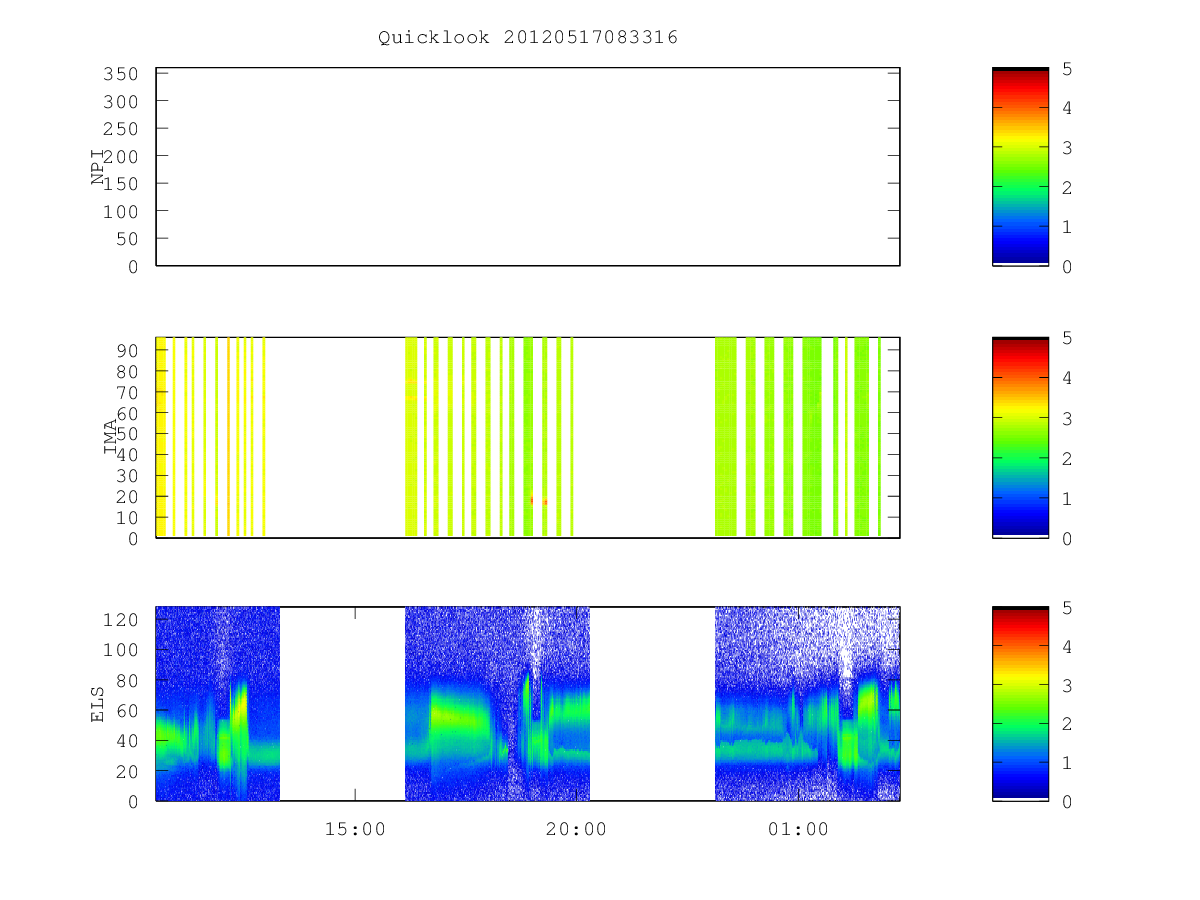The width and height of the screenshot is (1200, 900).
Task: Click the 100 tick on NPI axis
Action: [120, 211]
